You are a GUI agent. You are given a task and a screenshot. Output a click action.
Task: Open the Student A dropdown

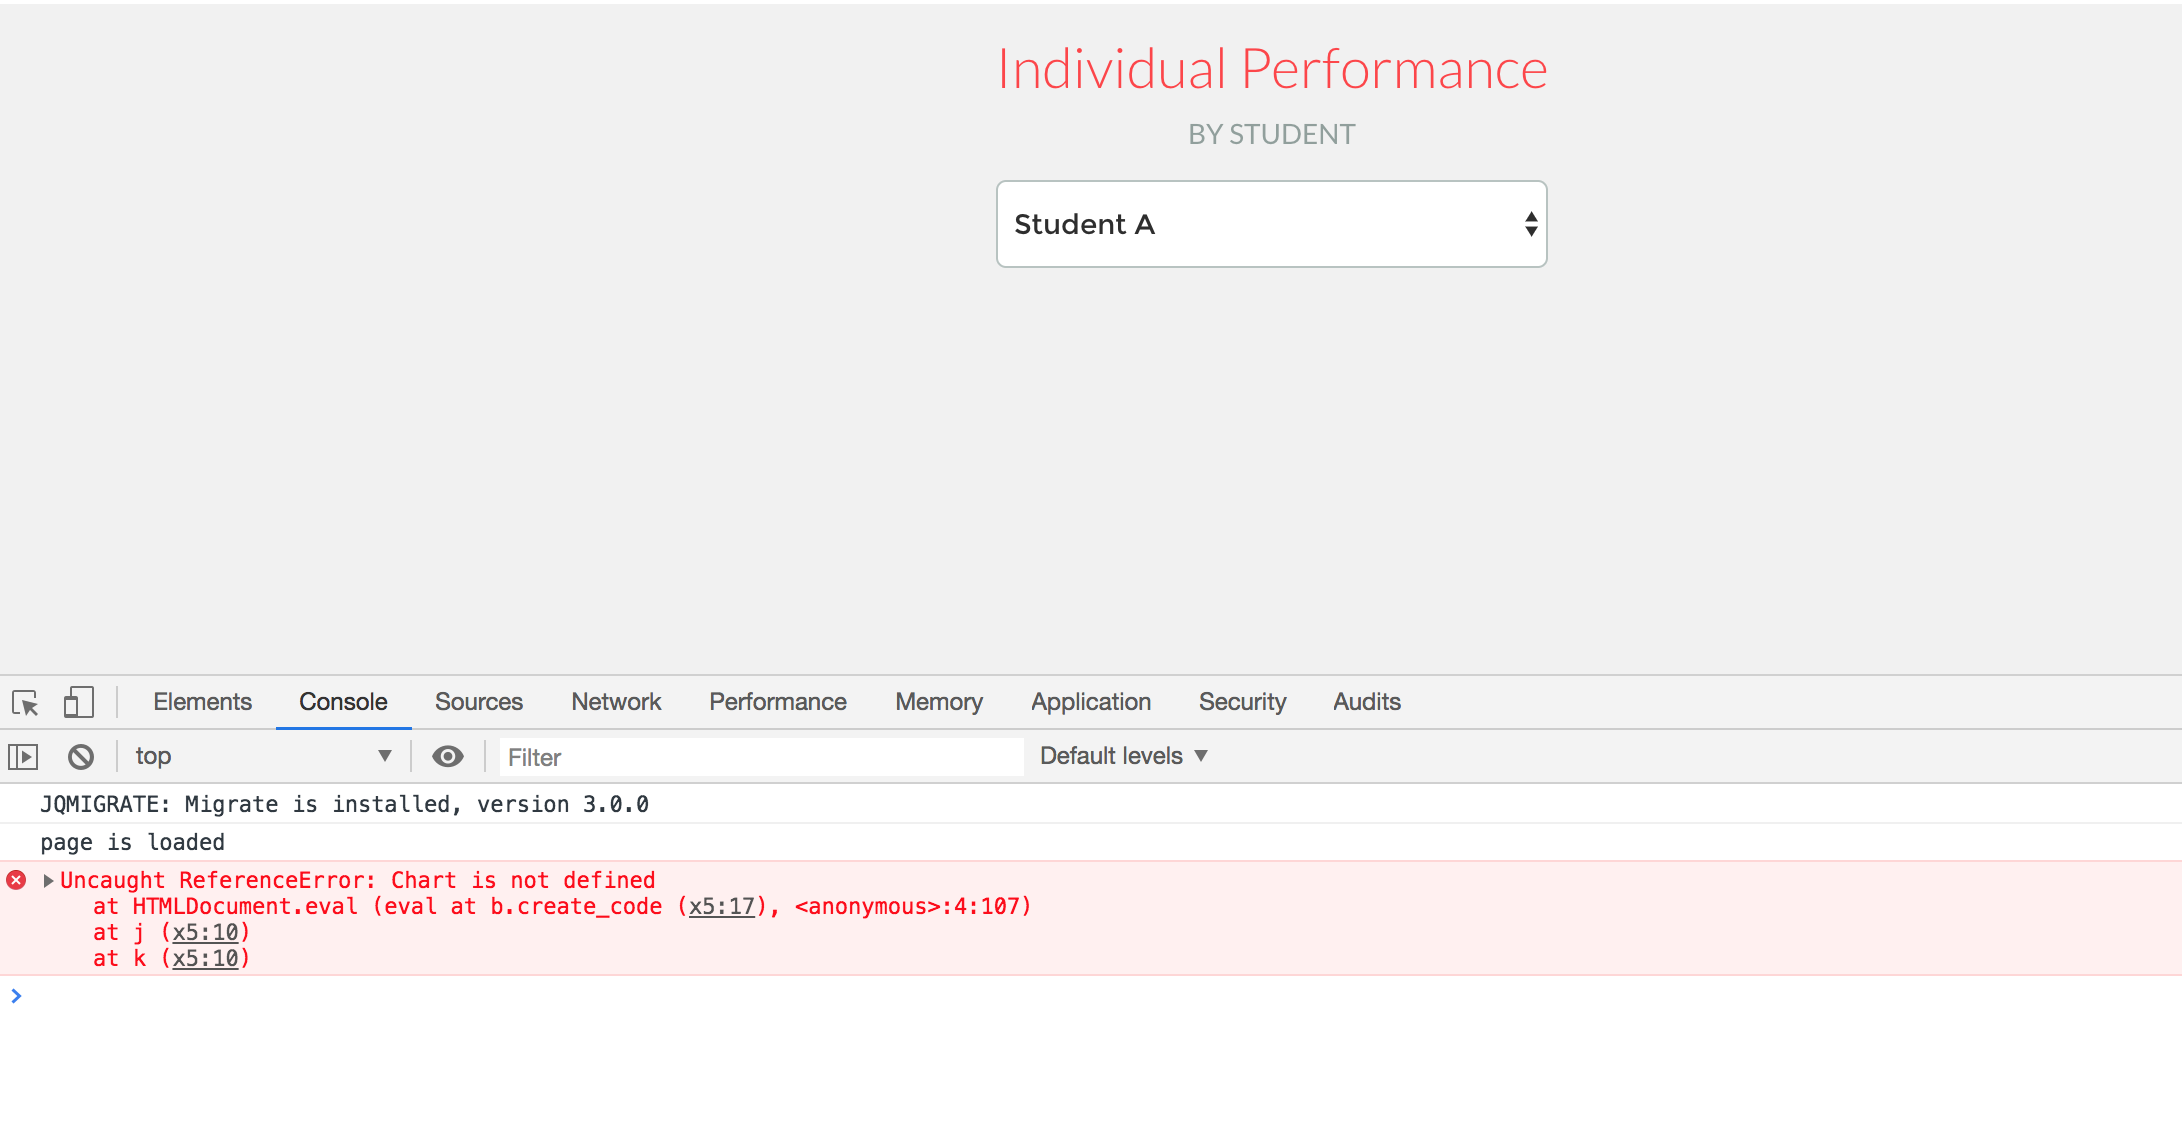pos(1271,224)
